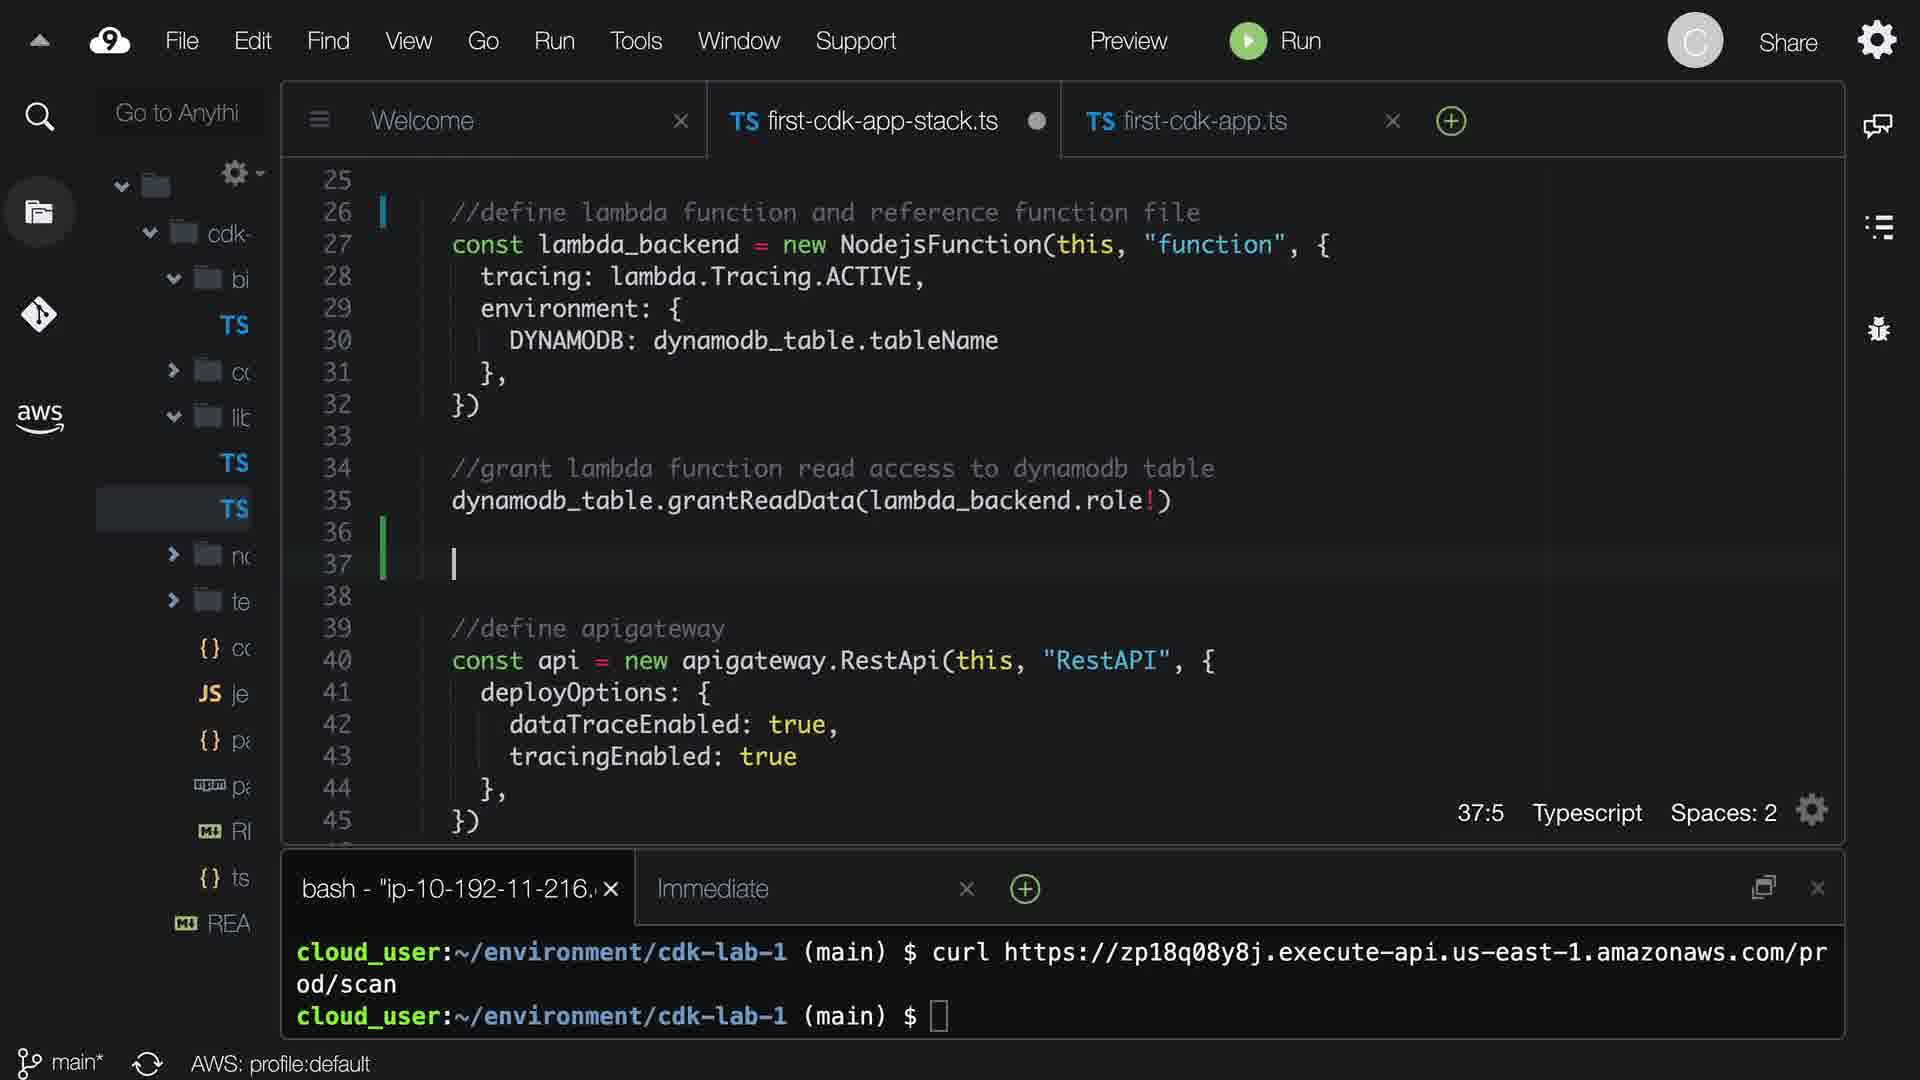Collapse the lib folder in file tree
The image size is (1920, 1080).
pyautogui.click(x=174, y=417)
